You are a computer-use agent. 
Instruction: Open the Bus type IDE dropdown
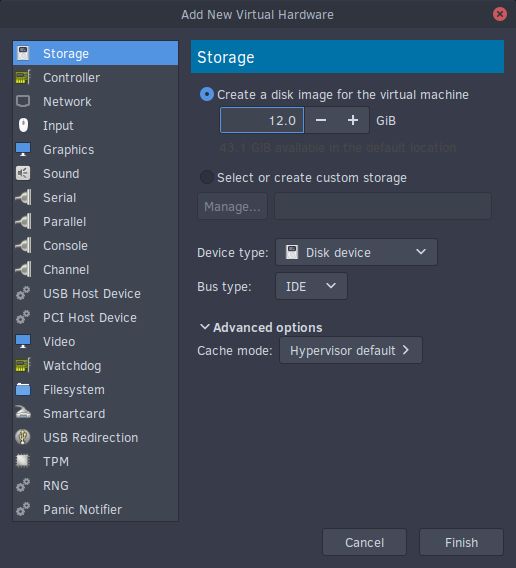click(x=311, y=286)
